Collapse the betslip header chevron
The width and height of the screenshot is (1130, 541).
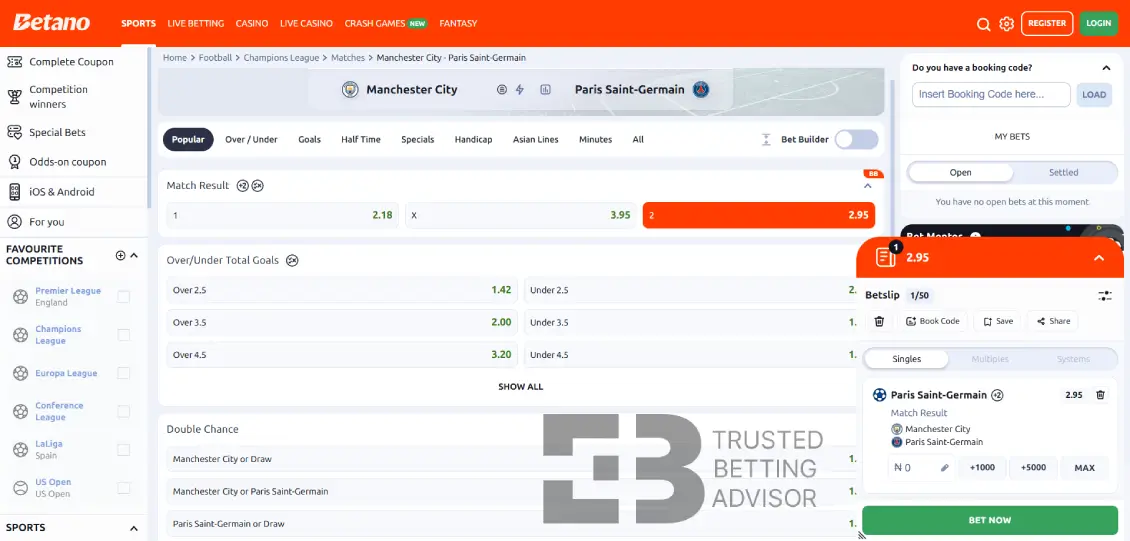[x=1099, y=258]
